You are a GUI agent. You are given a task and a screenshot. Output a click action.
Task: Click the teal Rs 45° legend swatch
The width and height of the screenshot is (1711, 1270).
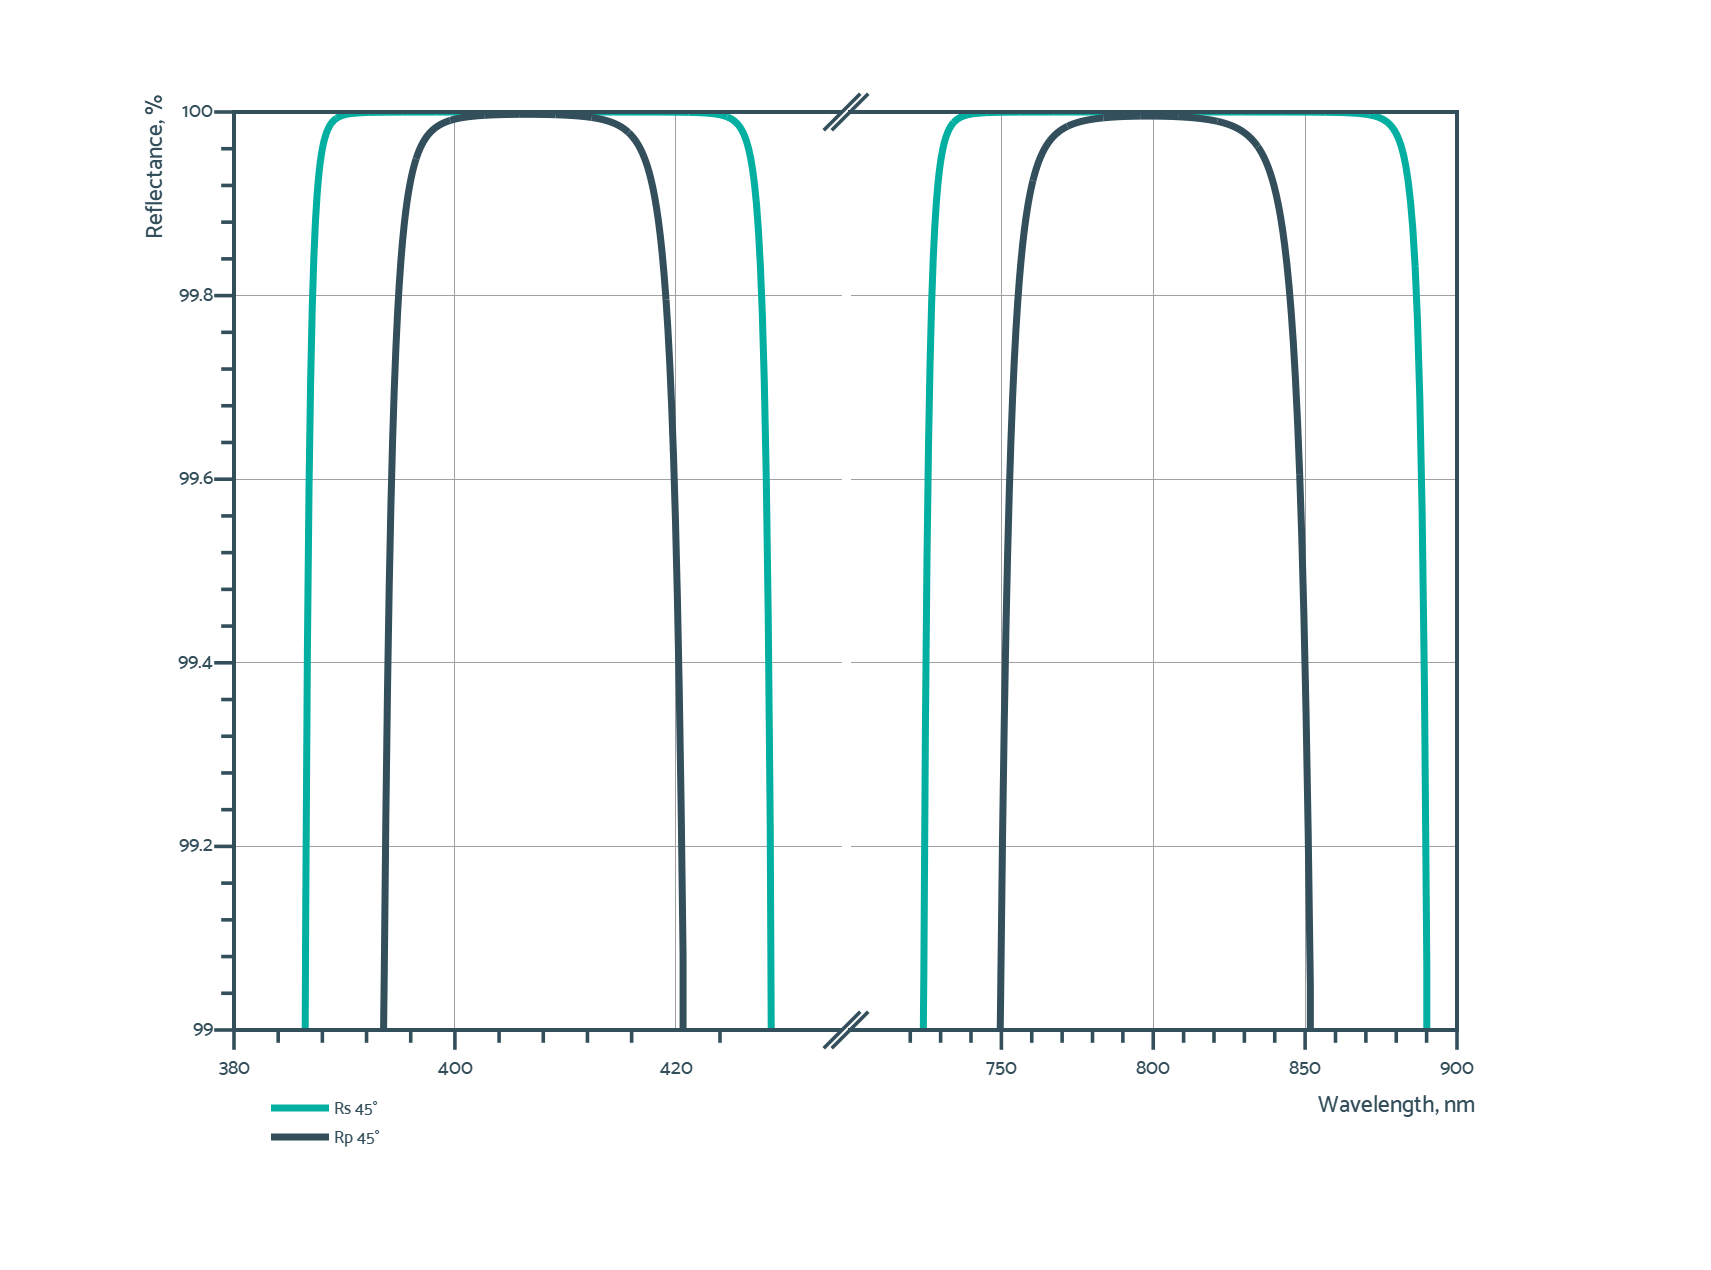[x=300, y=1107]
